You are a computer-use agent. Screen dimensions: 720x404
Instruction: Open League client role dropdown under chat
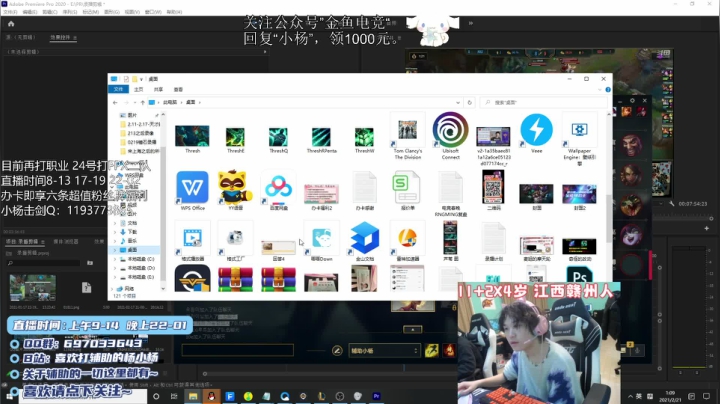pyautogui.click(x=384, y=351)
